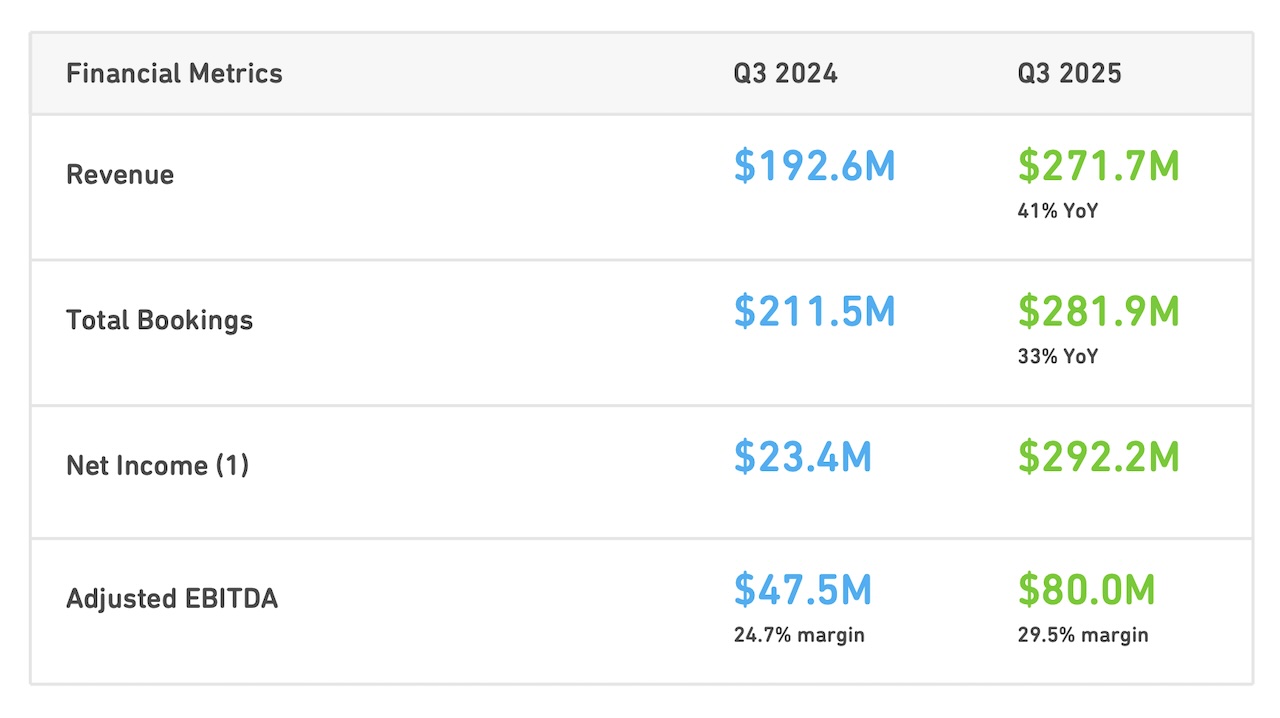This screenshot has height=718, width=1280.
Task: Select the Q3 2024 column header
Action: coord(785,73)
